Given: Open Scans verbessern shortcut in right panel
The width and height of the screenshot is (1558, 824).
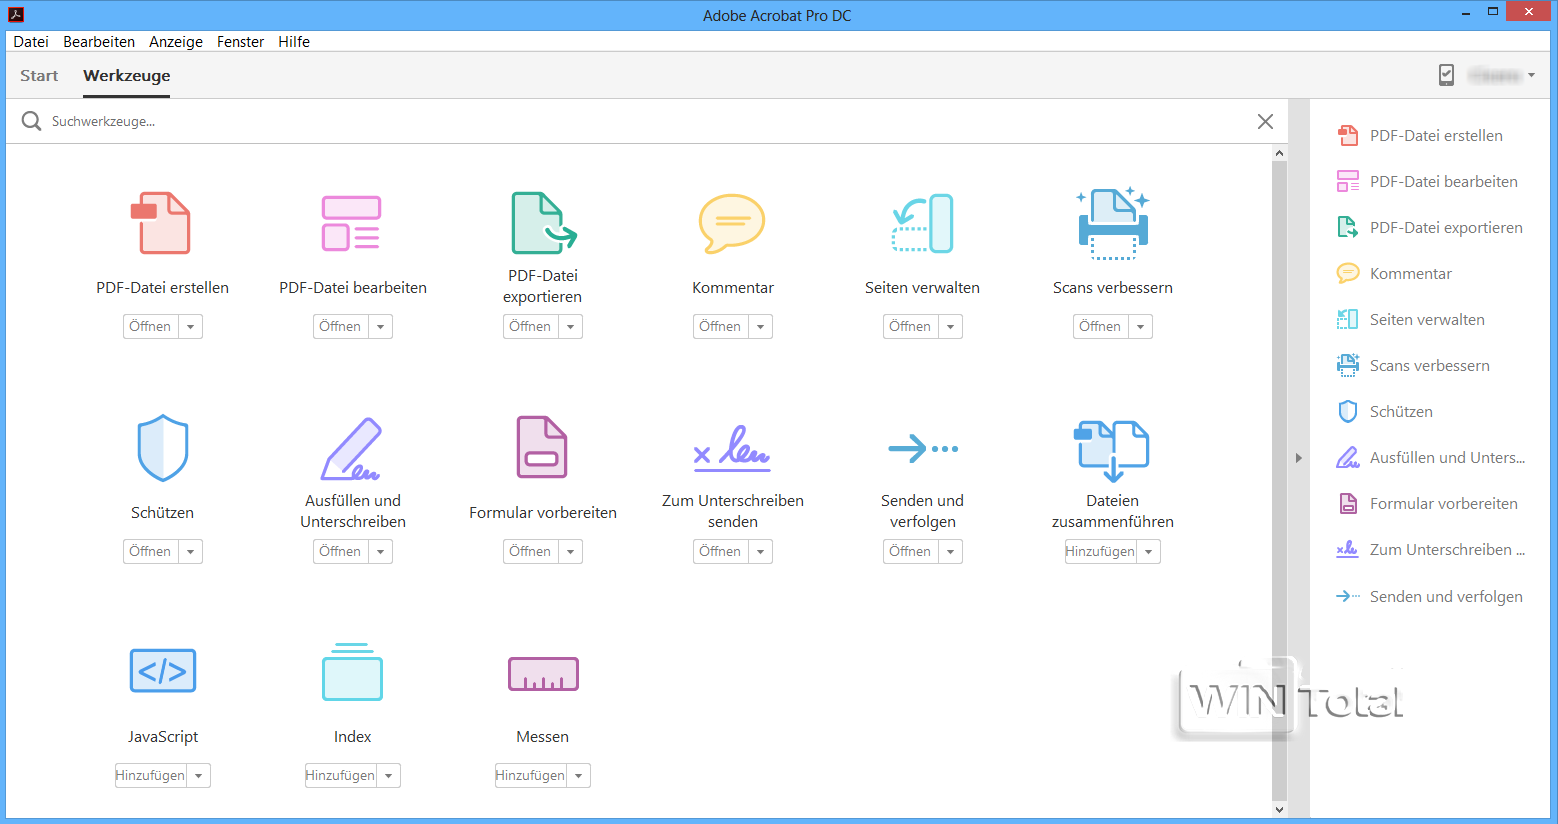Looking at the screenshot, I should [x=1413, y=366].
